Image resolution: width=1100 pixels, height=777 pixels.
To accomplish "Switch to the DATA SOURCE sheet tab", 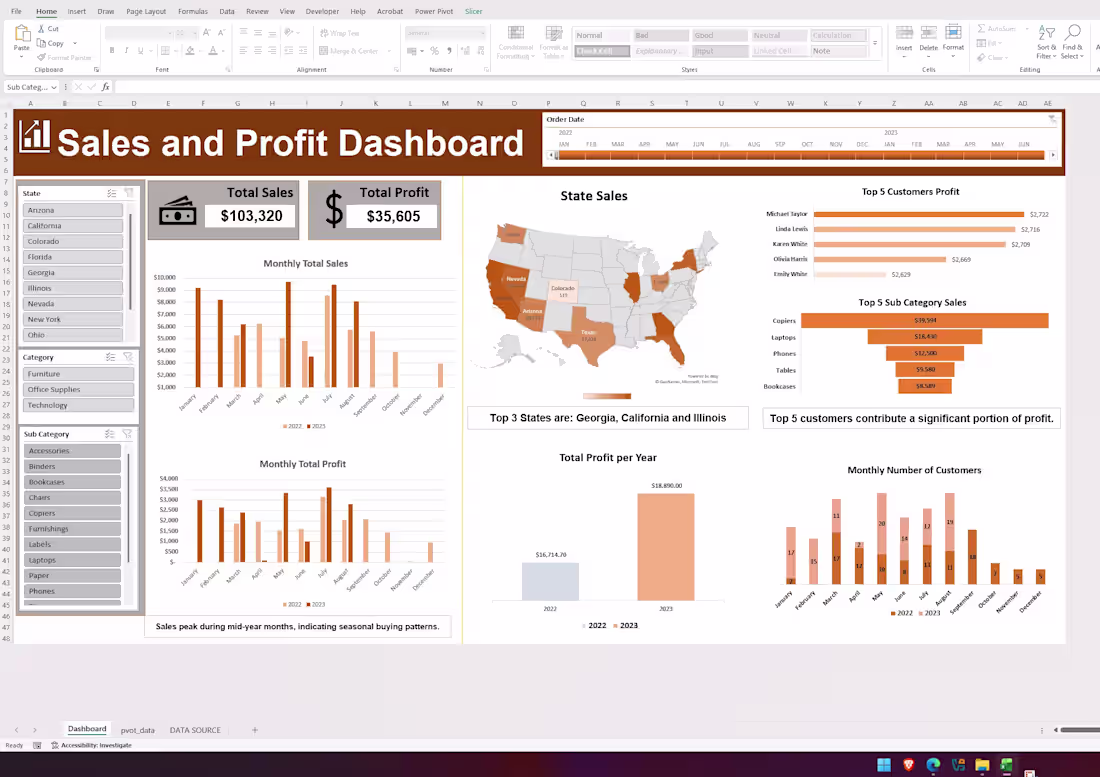I will (195, 730).
